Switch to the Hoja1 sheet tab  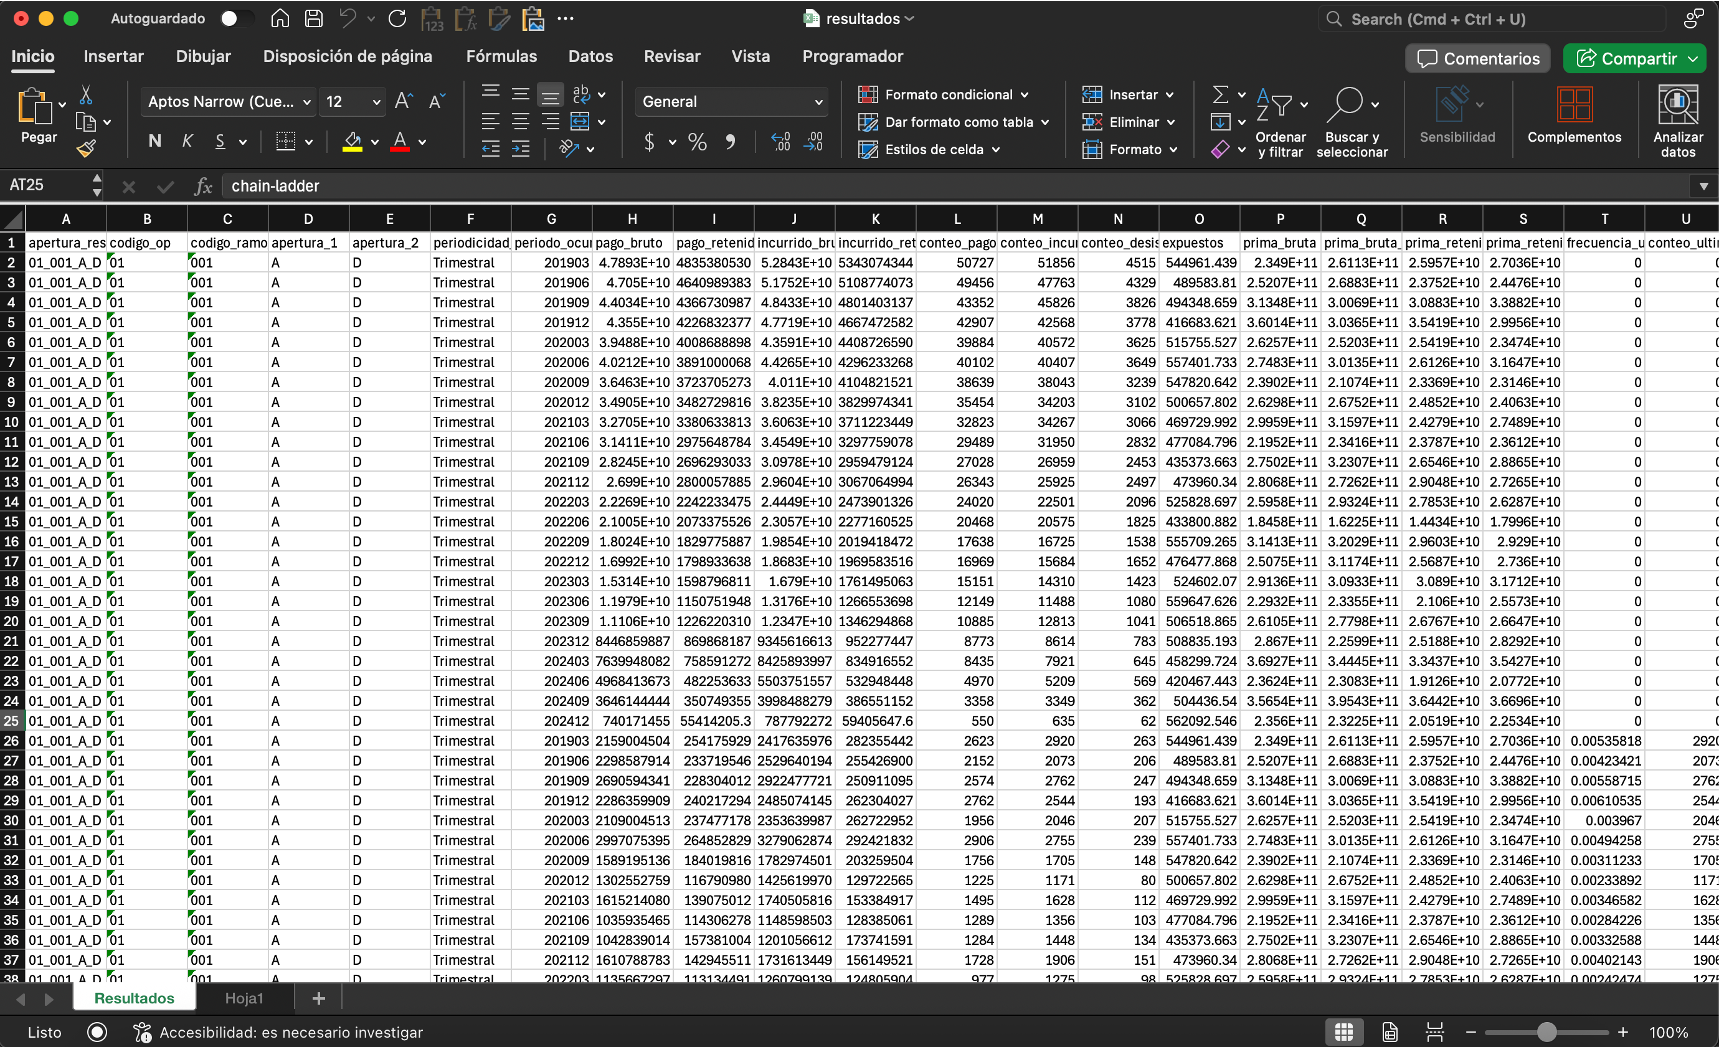(x=244, y=998)
